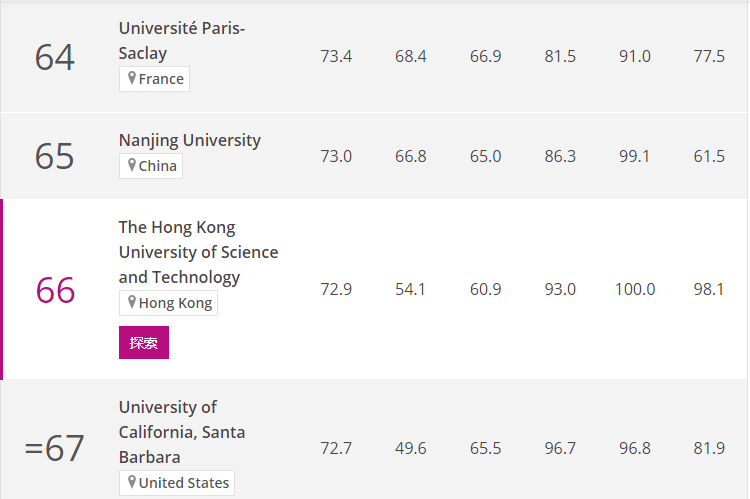This screenshot has width=750, height=499.
Task: Click rank number 64
Action: tap(55, 57)
